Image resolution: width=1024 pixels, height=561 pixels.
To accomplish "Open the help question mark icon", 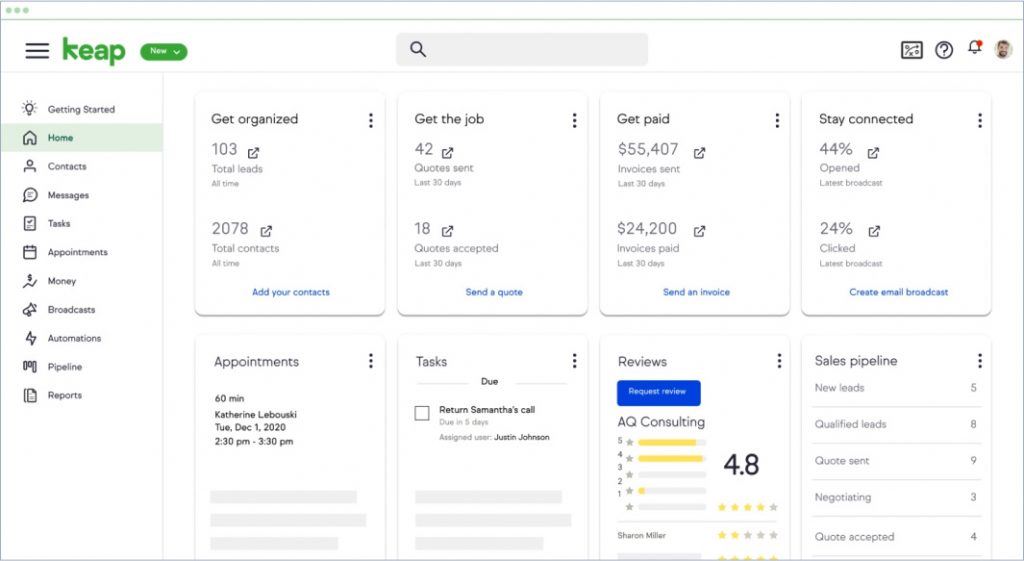I will coord(944,50).
